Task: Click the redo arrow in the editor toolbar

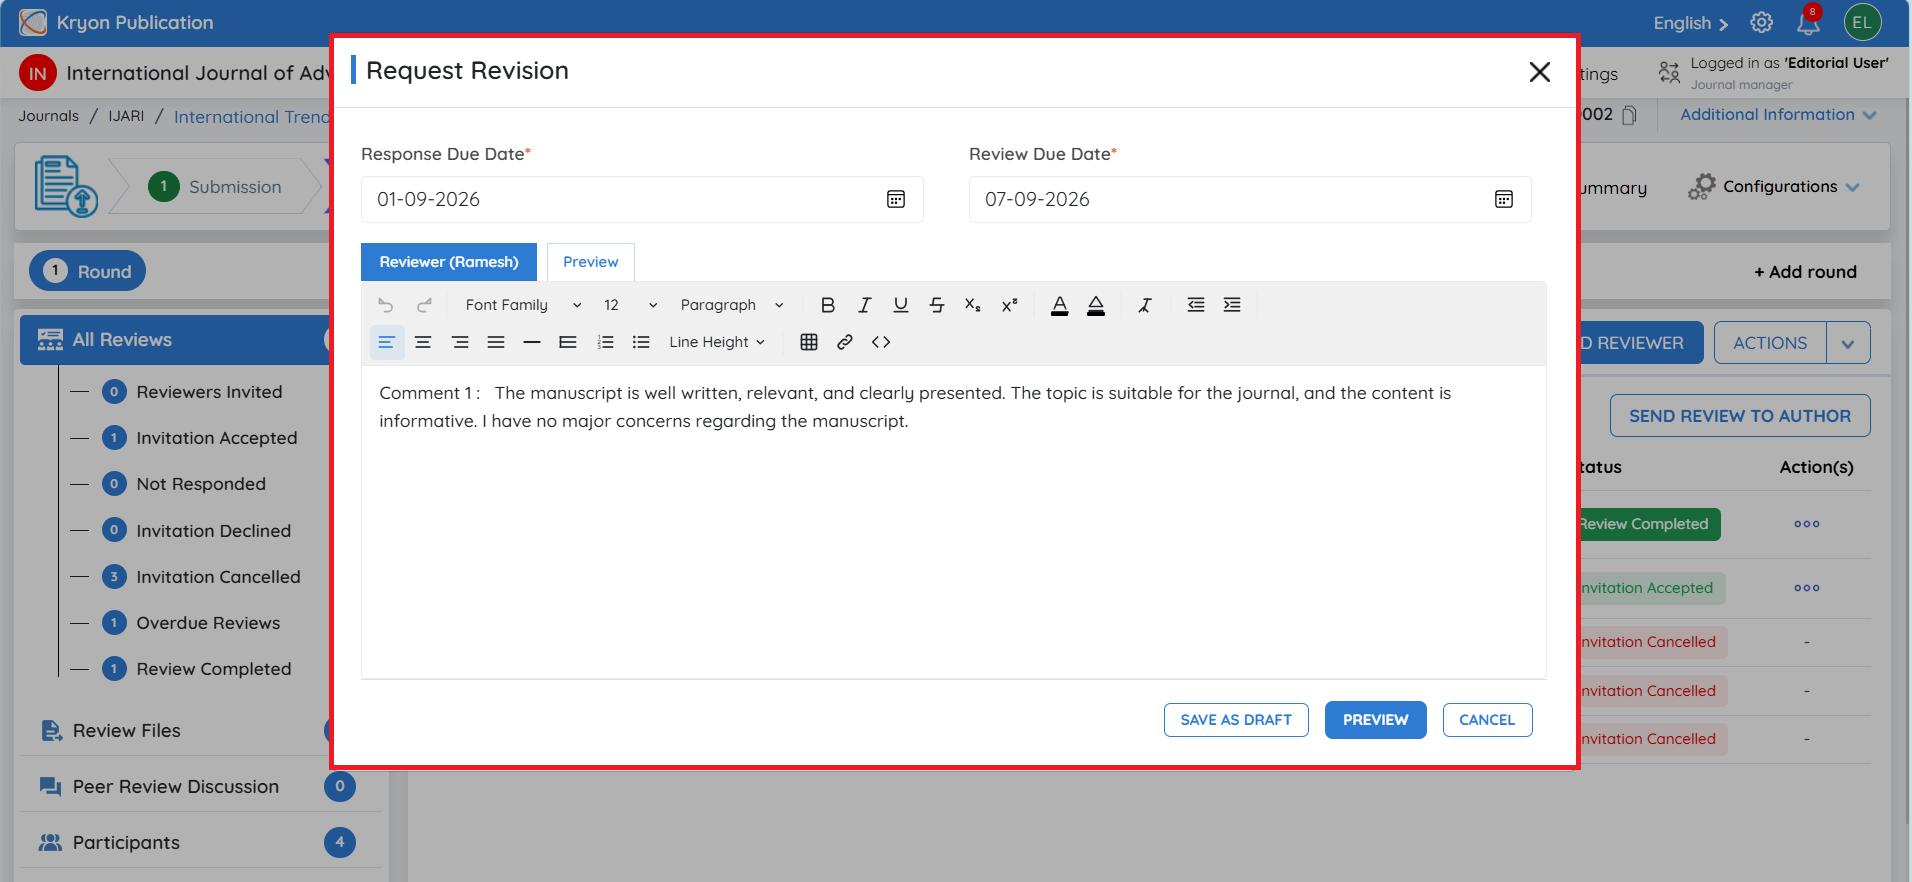Action: [424, 305]
